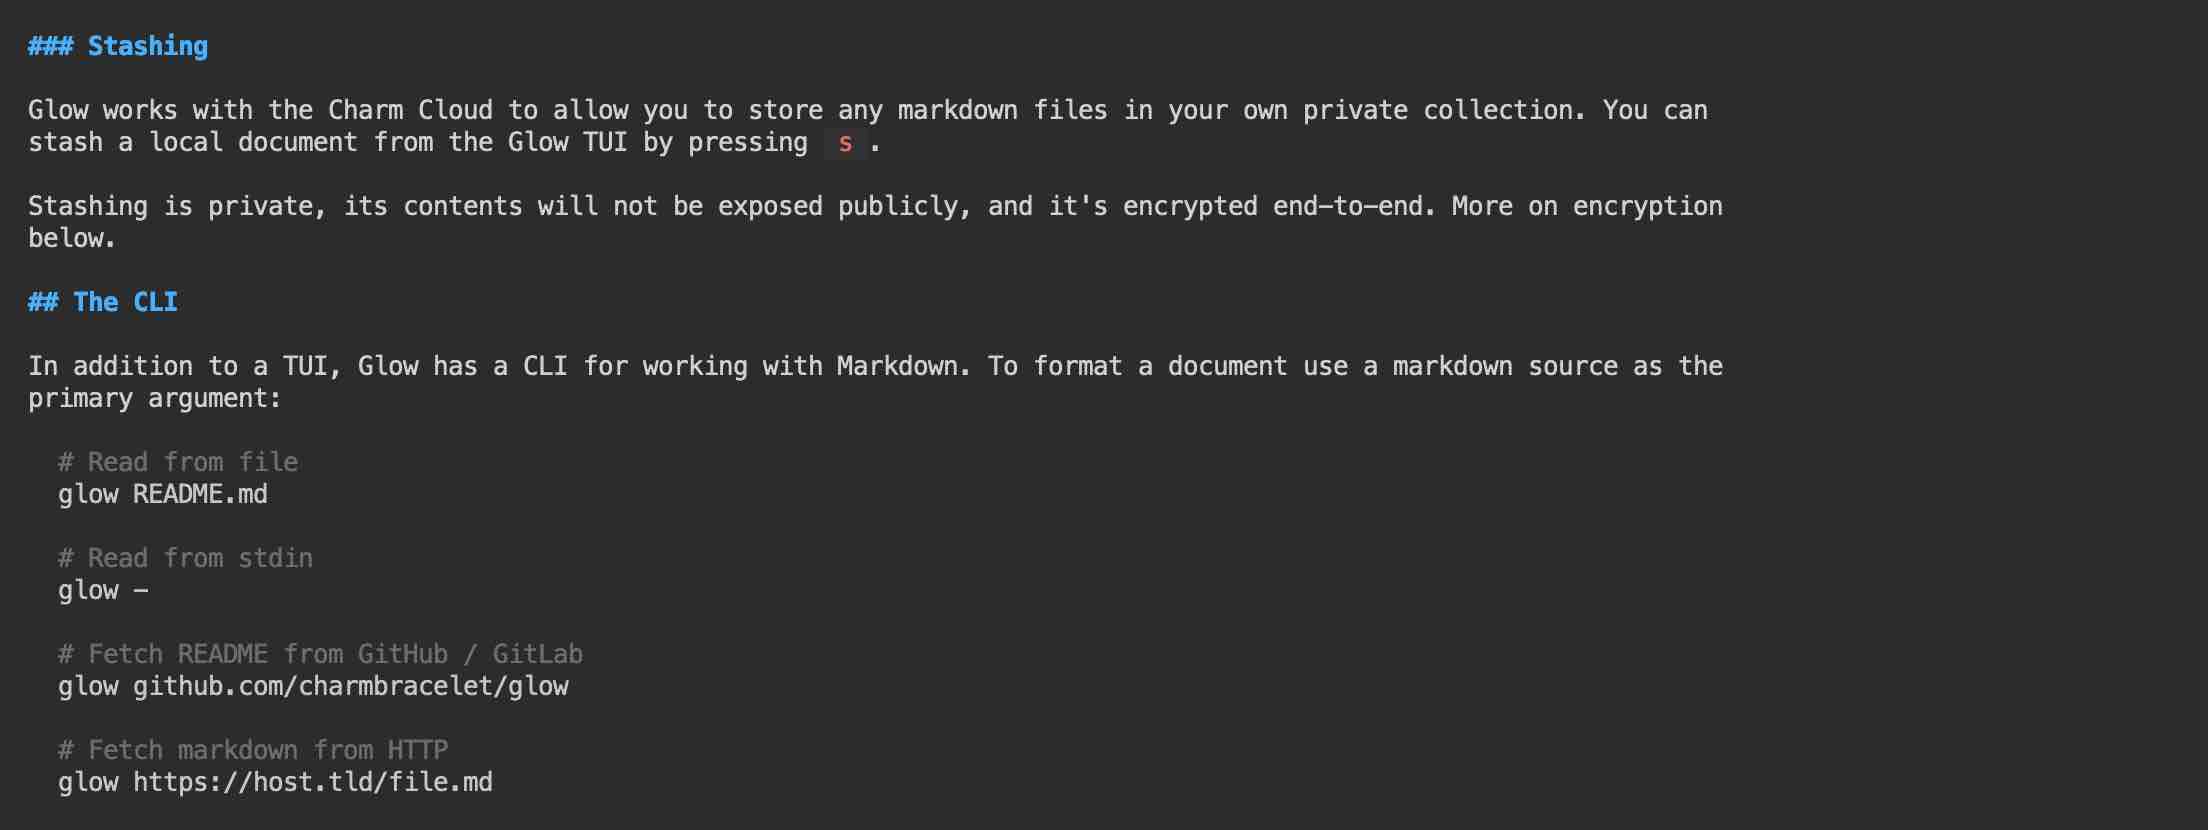Screen dimensions: 2208x830
Task: Click the '### Stashing' heading
Action: tap(118, 46)
